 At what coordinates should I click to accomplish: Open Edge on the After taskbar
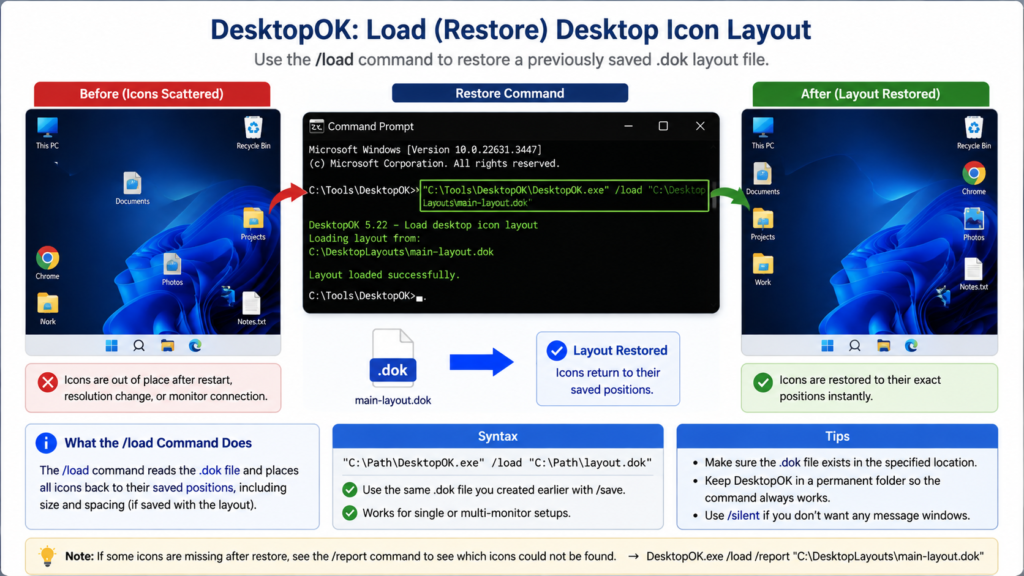click(911, 345)
